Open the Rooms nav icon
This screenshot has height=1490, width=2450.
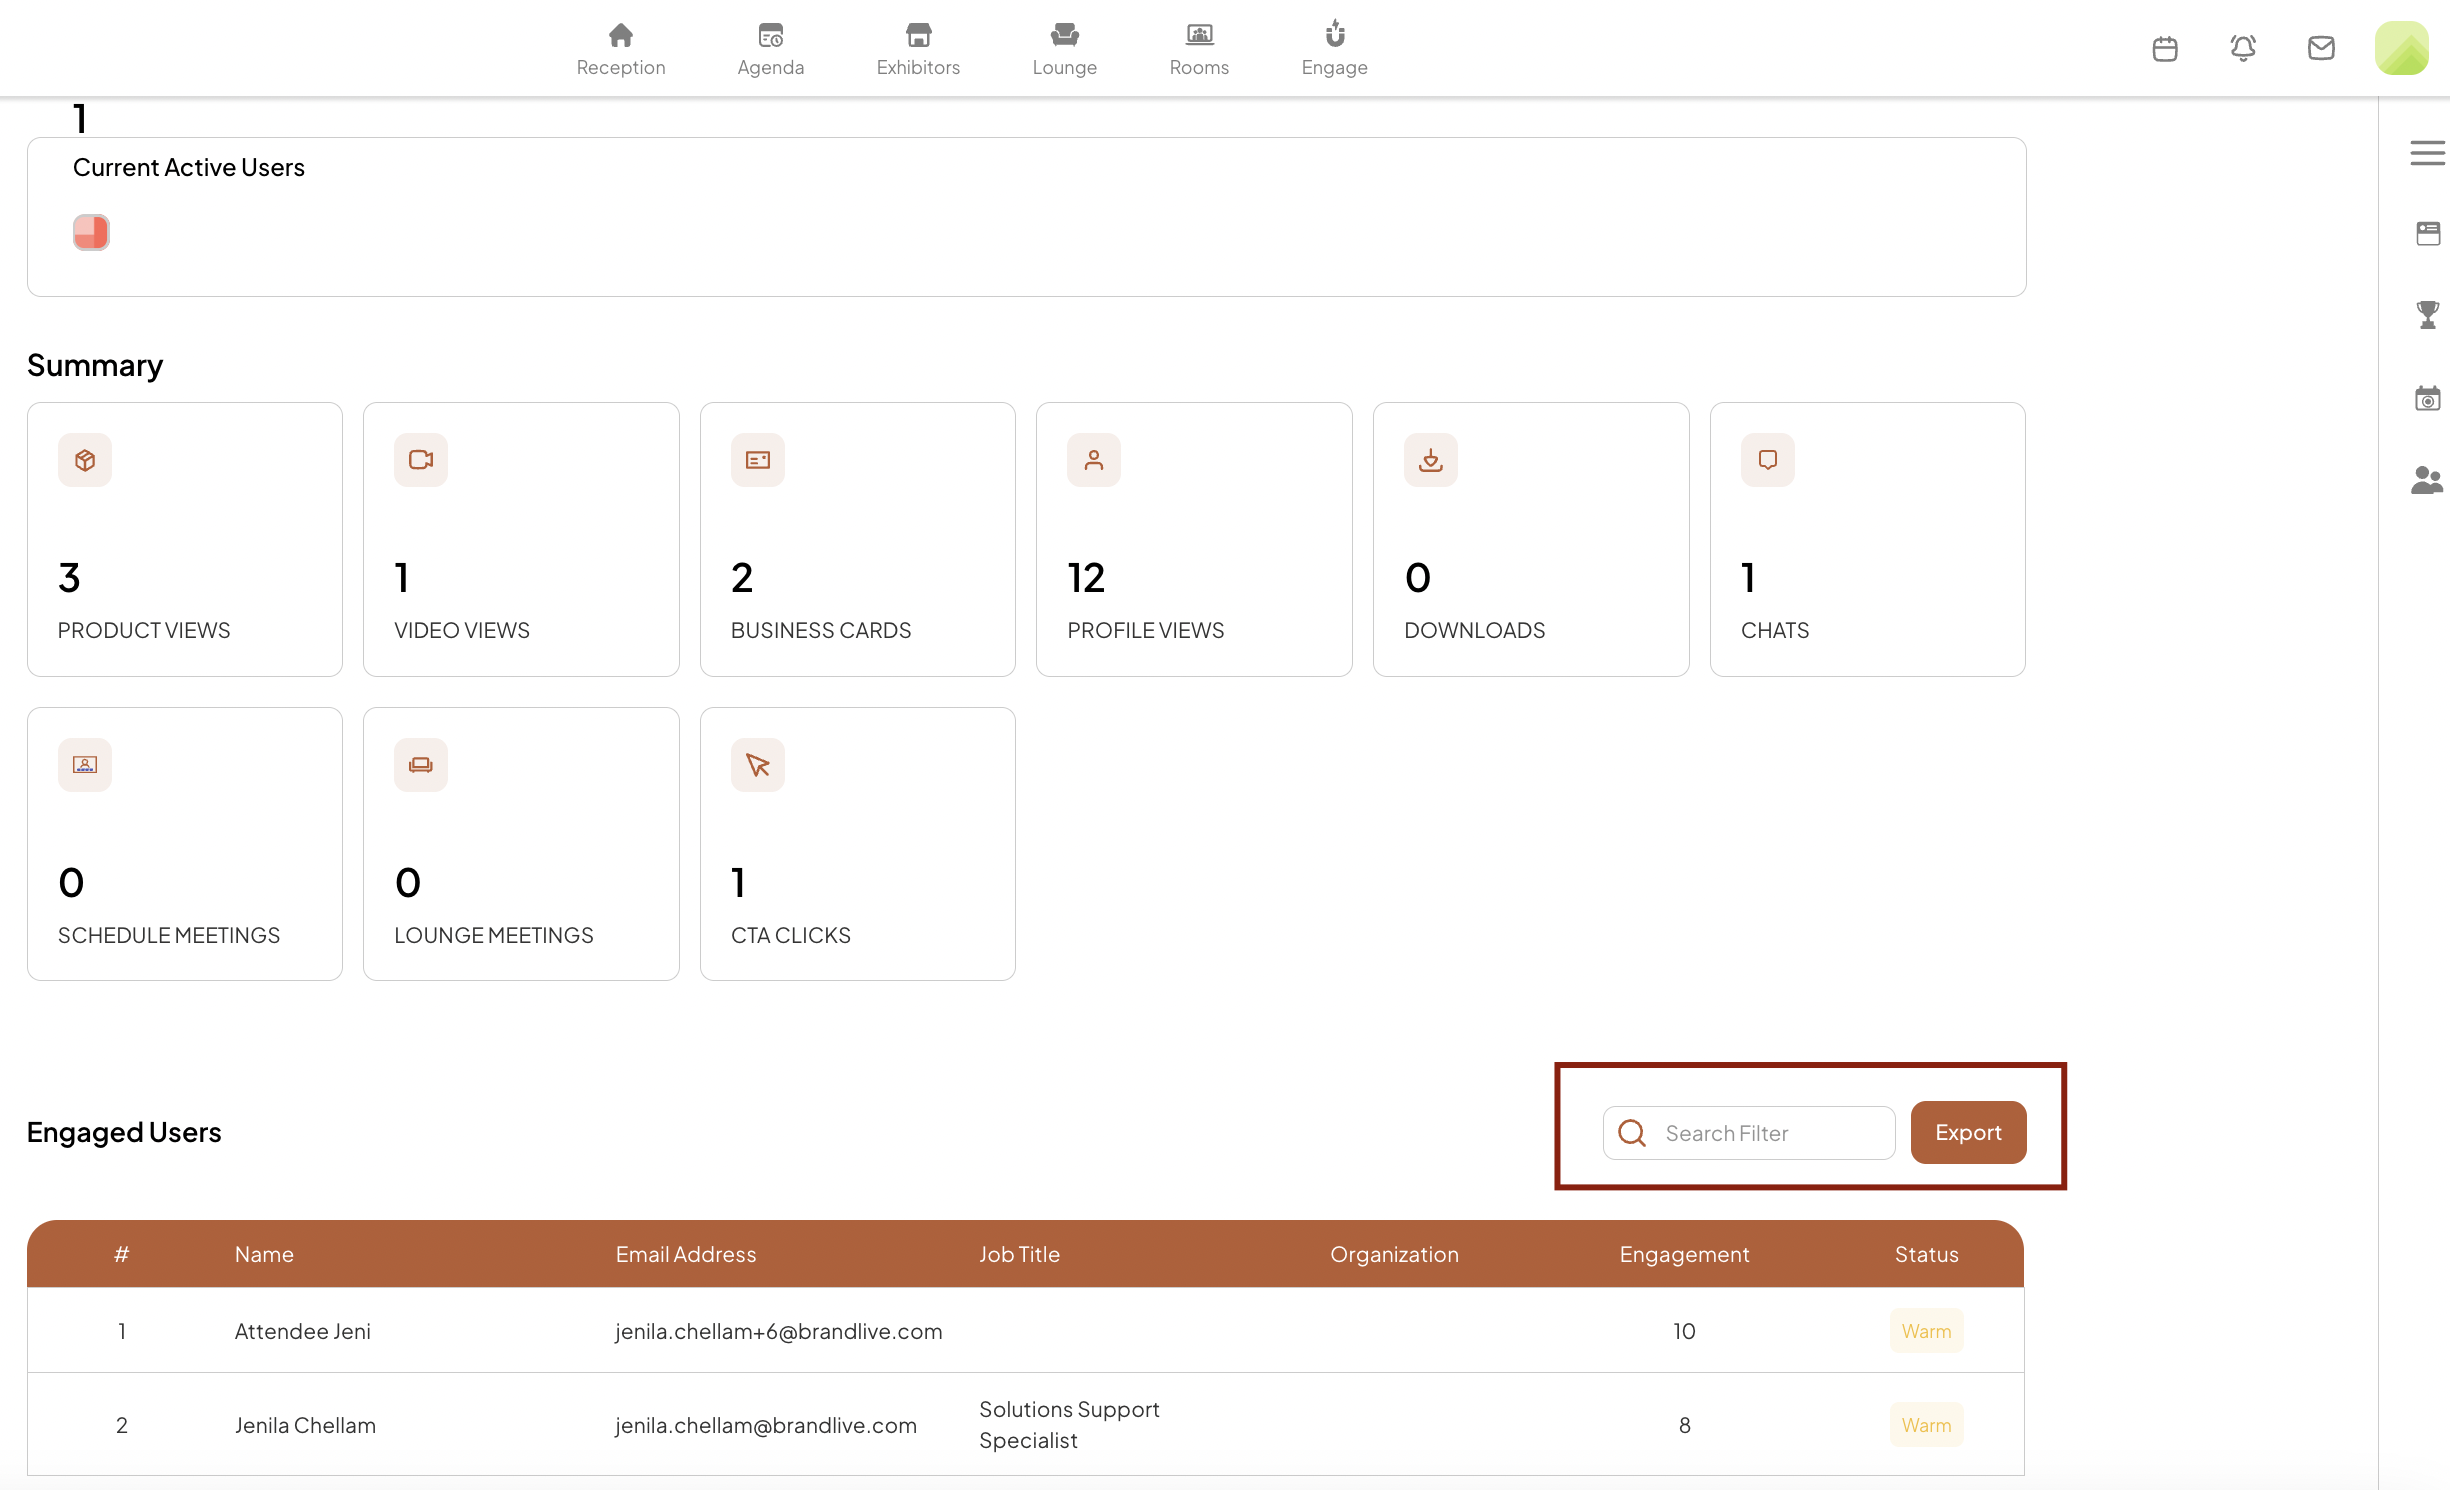pyautogui.click(x=1199, y=36)
